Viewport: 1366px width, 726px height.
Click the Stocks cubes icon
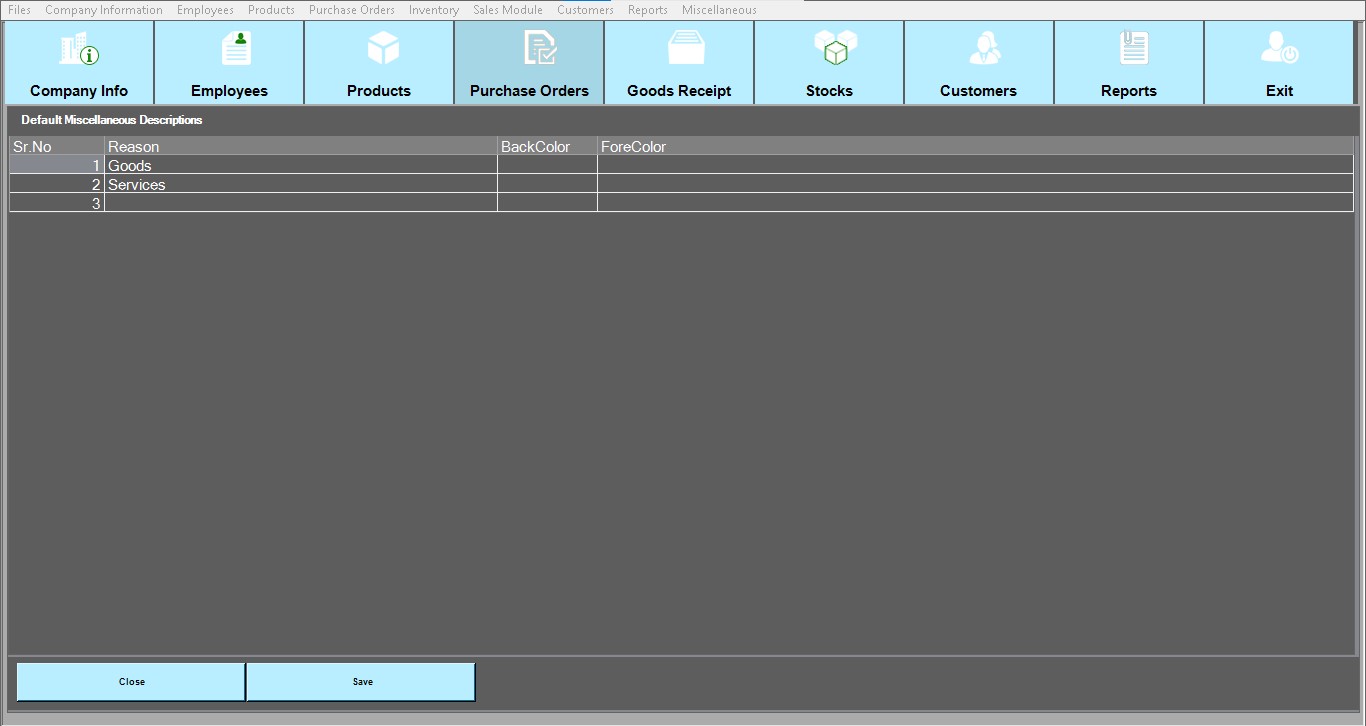pyautogui.click(x=835, y=48)
